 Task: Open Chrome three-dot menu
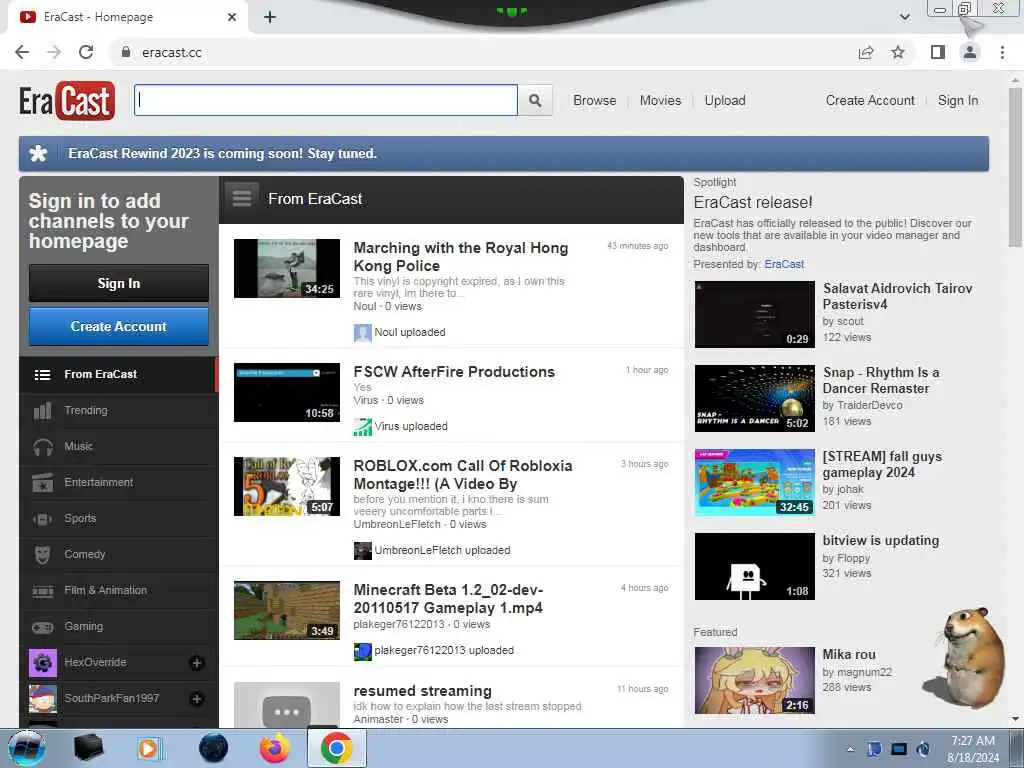1002,52
